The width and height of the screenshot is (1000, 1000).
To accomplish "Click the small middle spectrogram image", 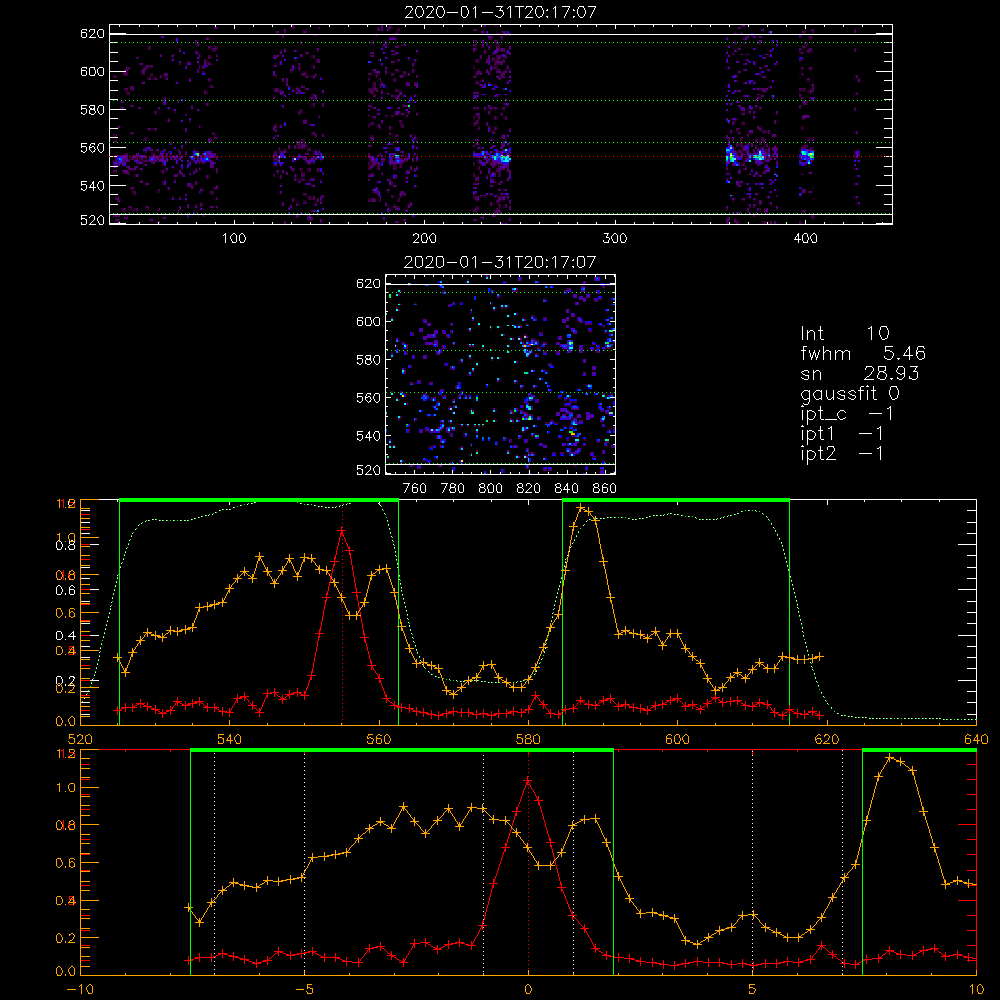I will (501, 374).
